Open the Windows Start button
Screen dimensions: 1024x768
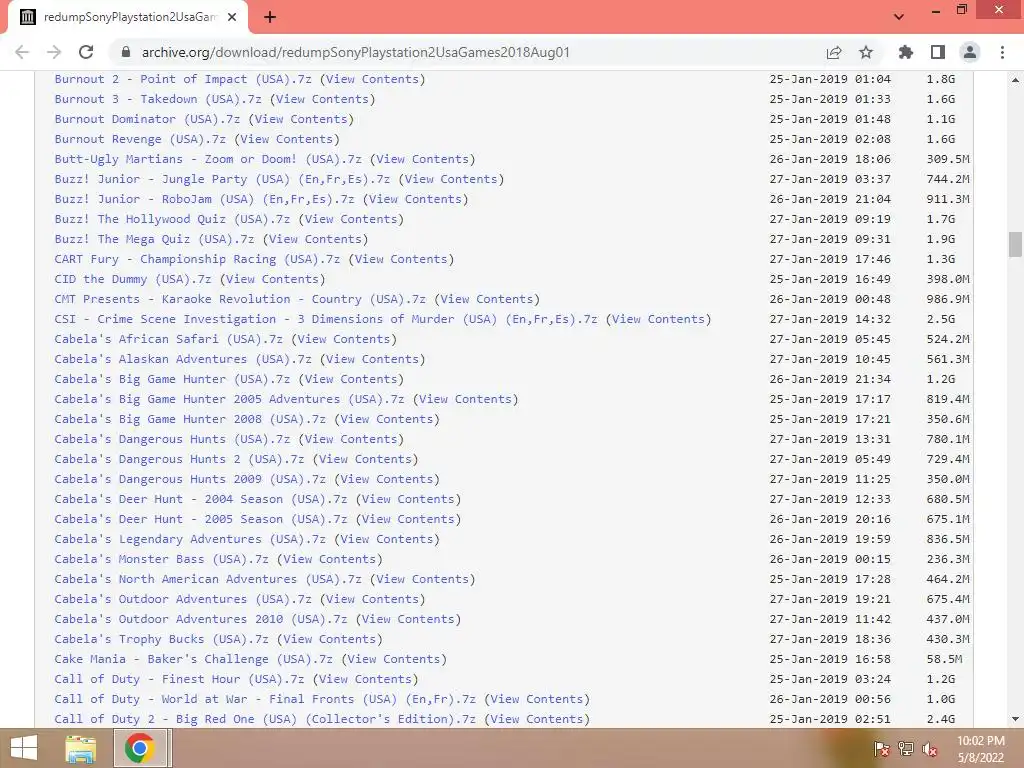(x=24, y=748)
